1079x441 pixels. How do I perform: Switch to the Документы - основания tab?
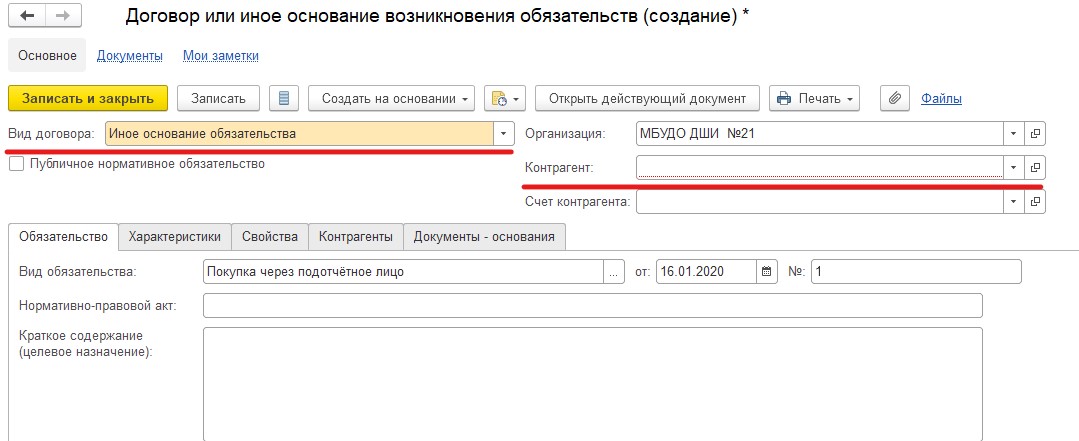484,237
